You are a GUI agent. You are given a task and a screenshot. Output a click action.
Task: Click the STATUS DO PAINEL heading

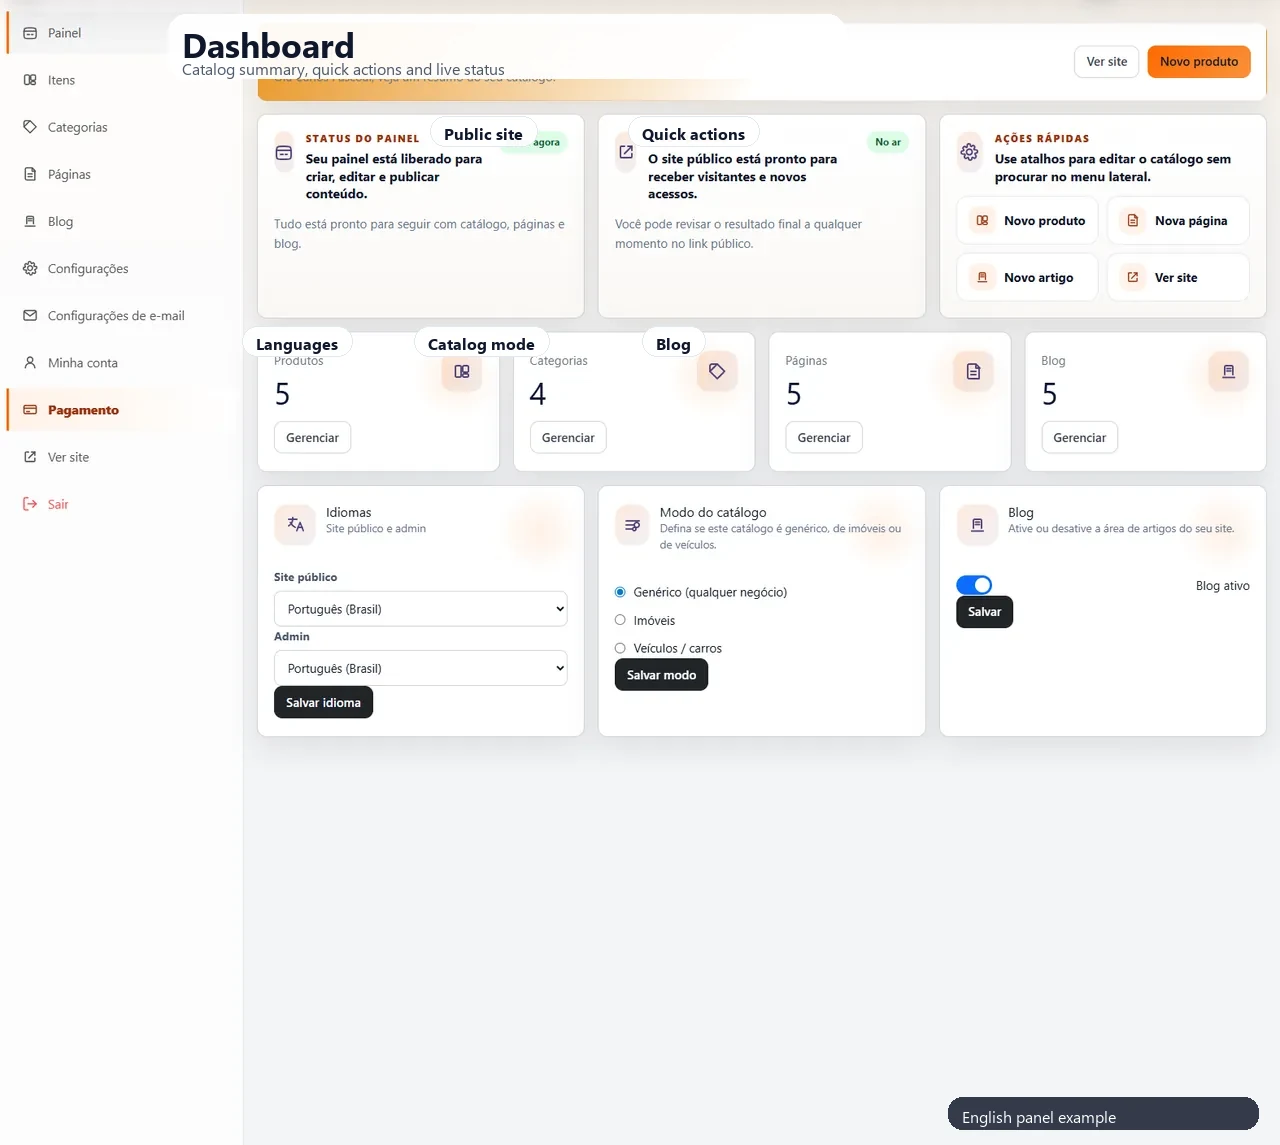coord(362,139)
